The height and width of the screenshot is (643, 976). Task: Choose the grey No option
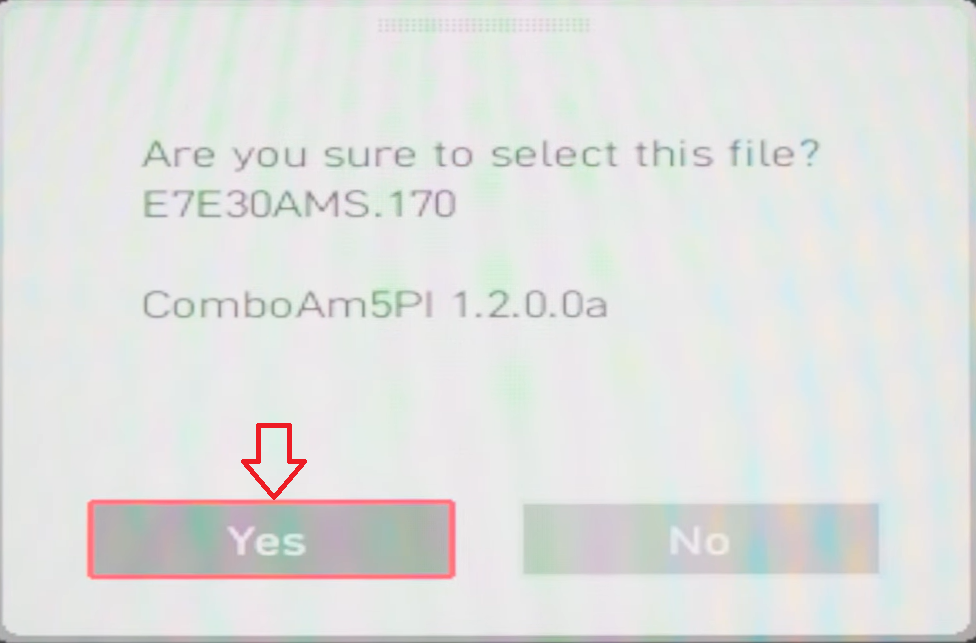pyautogui.click(x=700, y=539)
